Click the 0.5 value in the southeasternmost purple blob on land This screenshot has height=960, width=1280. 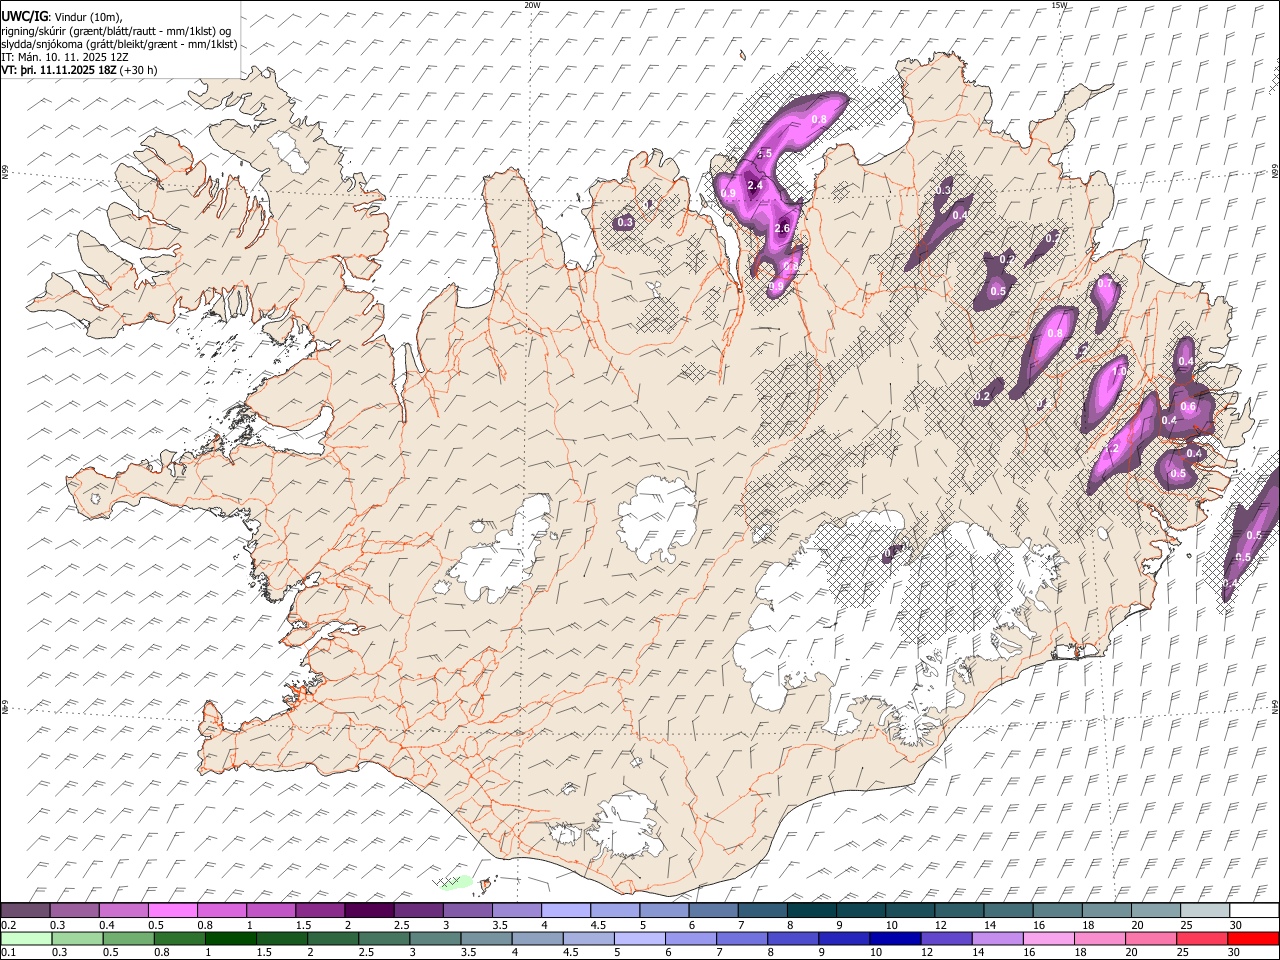[x=1178, y=474]
